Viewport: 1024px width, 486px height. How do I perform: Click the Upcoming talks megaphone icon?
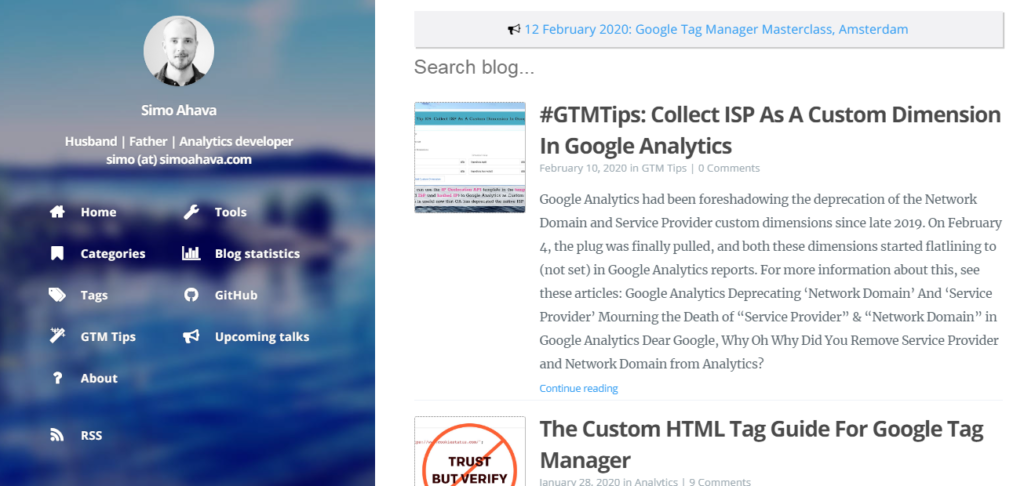(x=191, y=336)
